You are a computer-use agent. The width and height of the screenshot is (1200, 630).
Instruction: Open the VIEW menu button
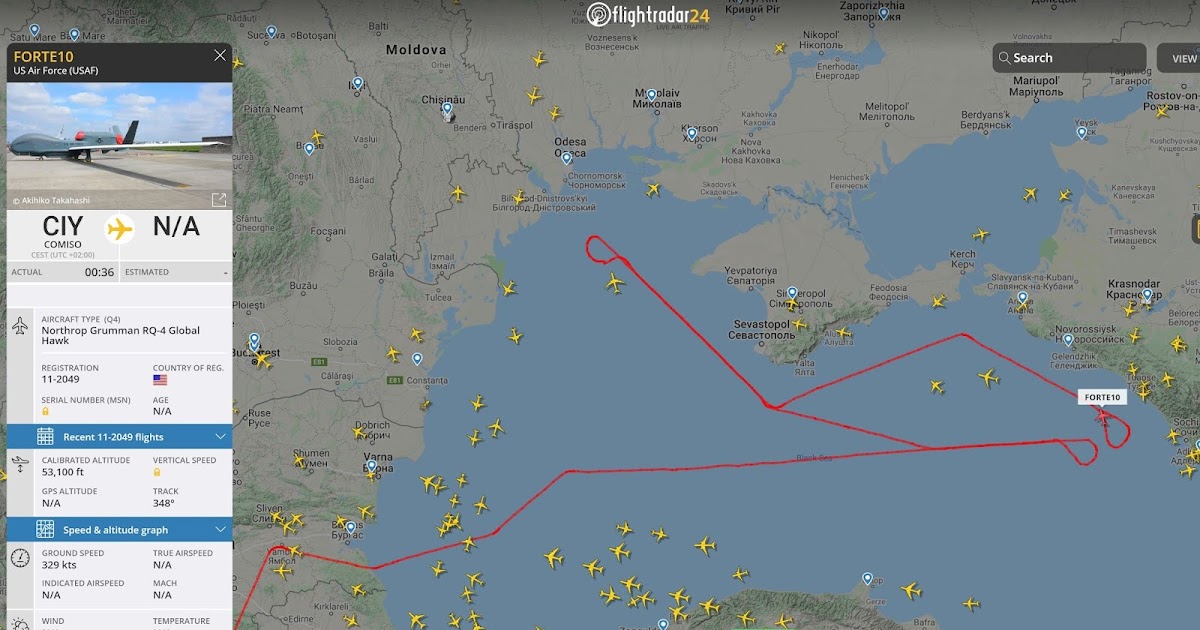pyautogui.click(x=1180, y=58)
